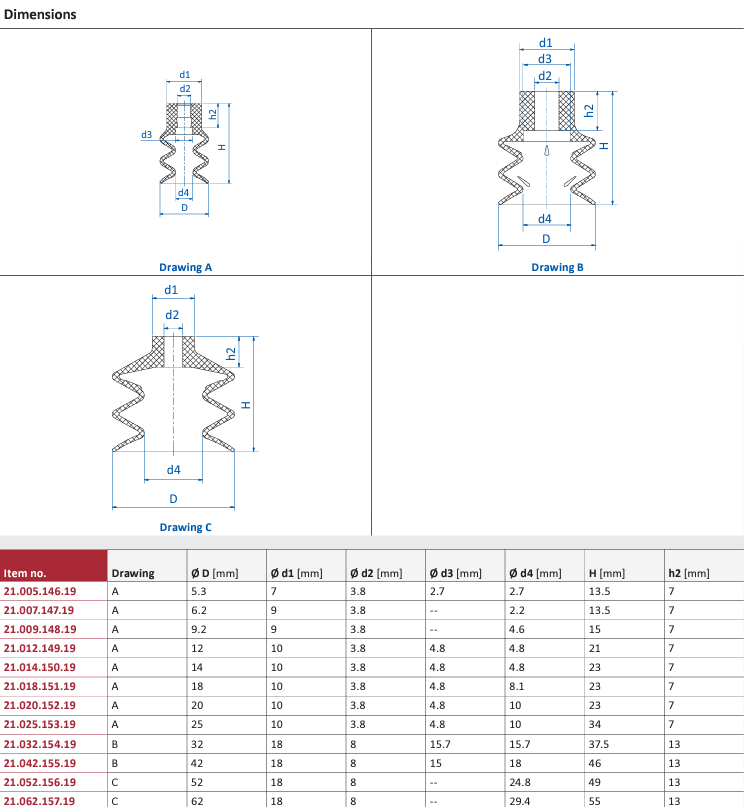Click the Drawing C bellows illustration
Viewport: 744px width, 807px height.
point(185,397)
